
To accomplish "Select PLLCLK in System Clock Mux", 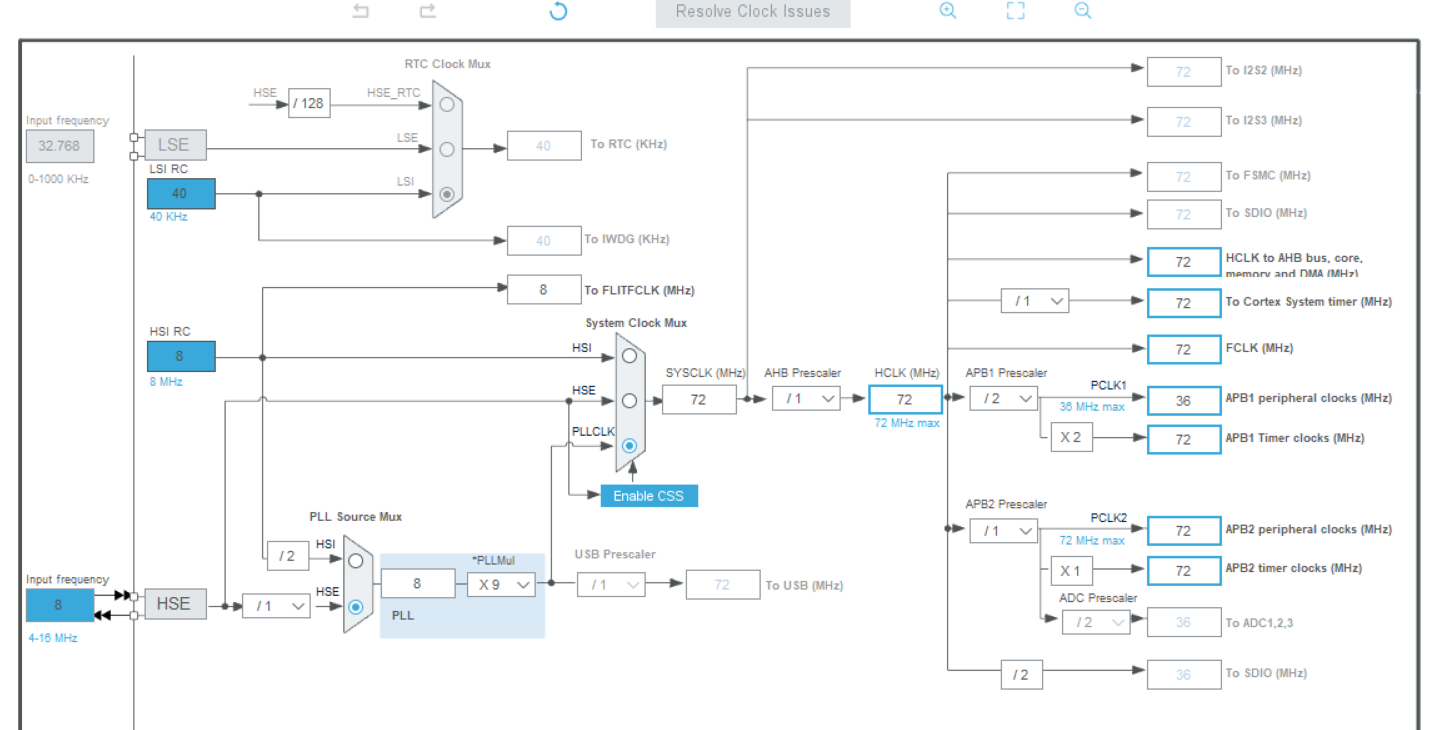I will (629, 446).
